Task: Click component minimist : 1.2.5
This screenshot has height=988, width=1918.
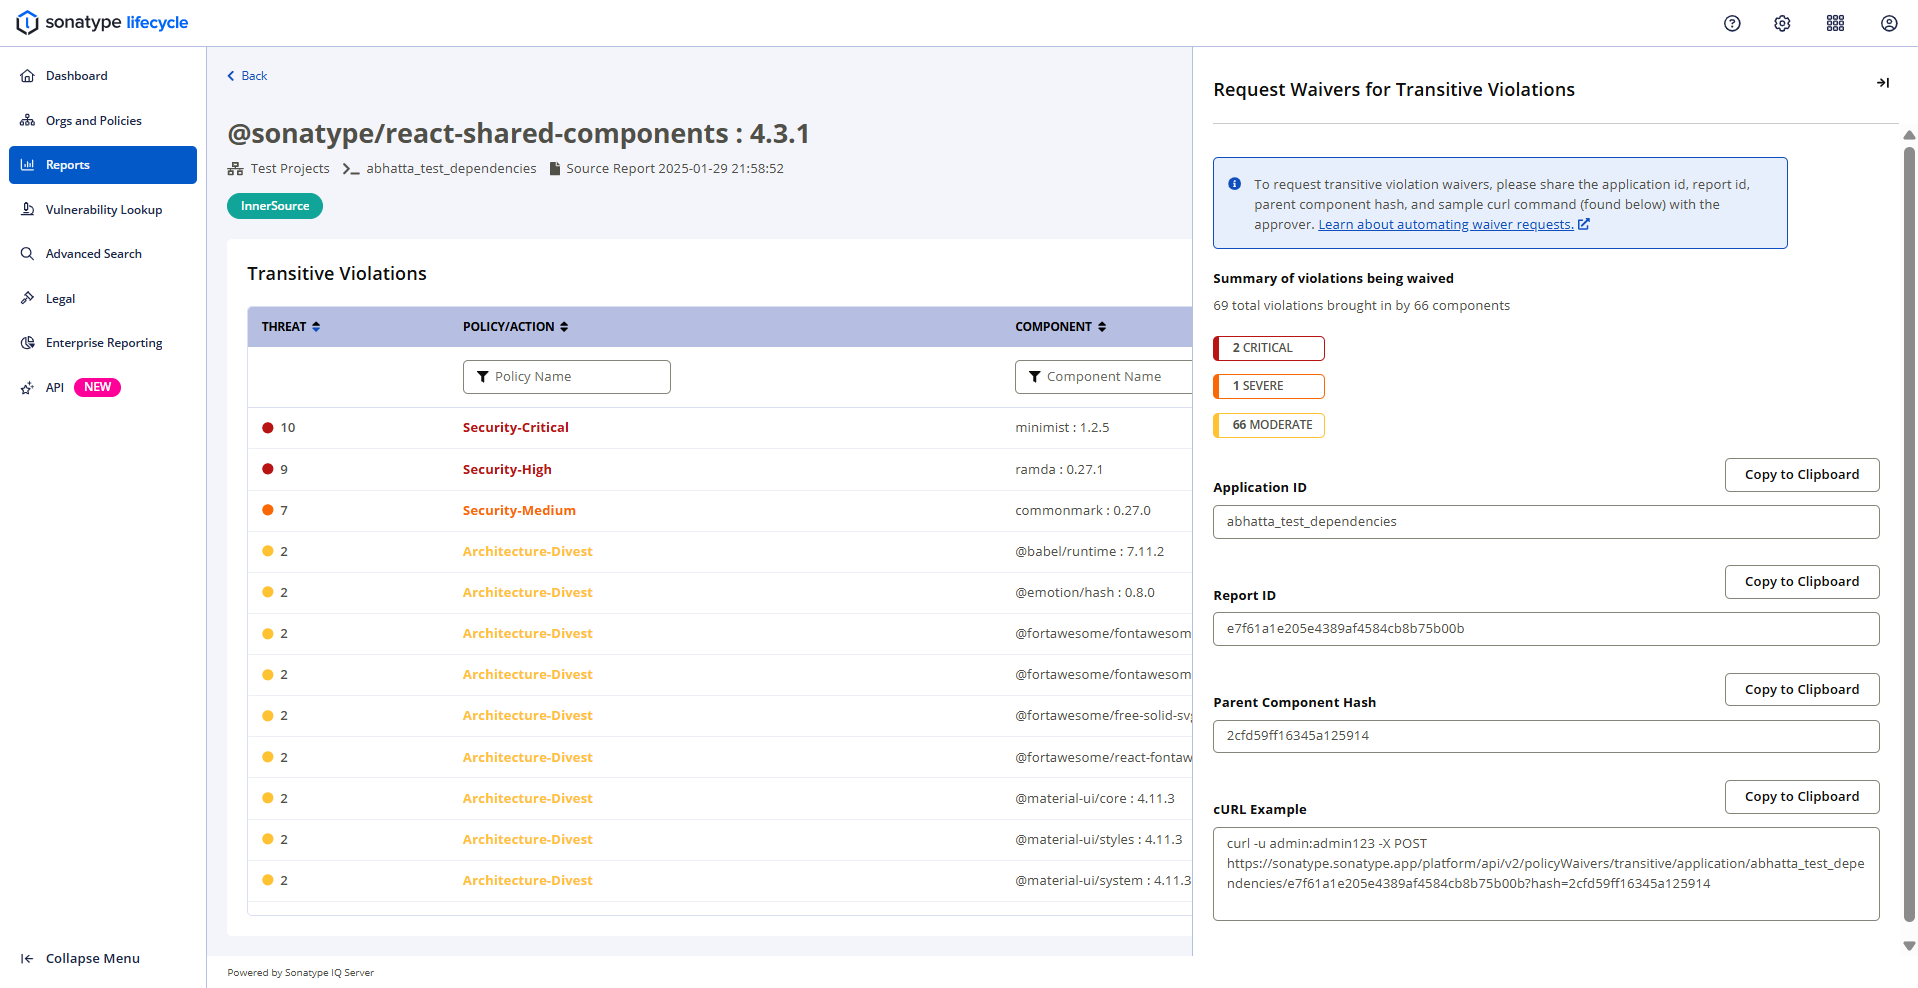Action: click(x=1062, y=428)
